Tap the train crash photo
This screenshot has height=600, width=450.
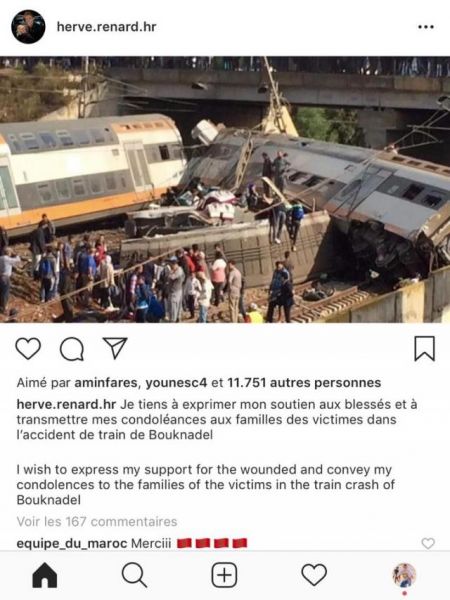(x=225, y=190)
